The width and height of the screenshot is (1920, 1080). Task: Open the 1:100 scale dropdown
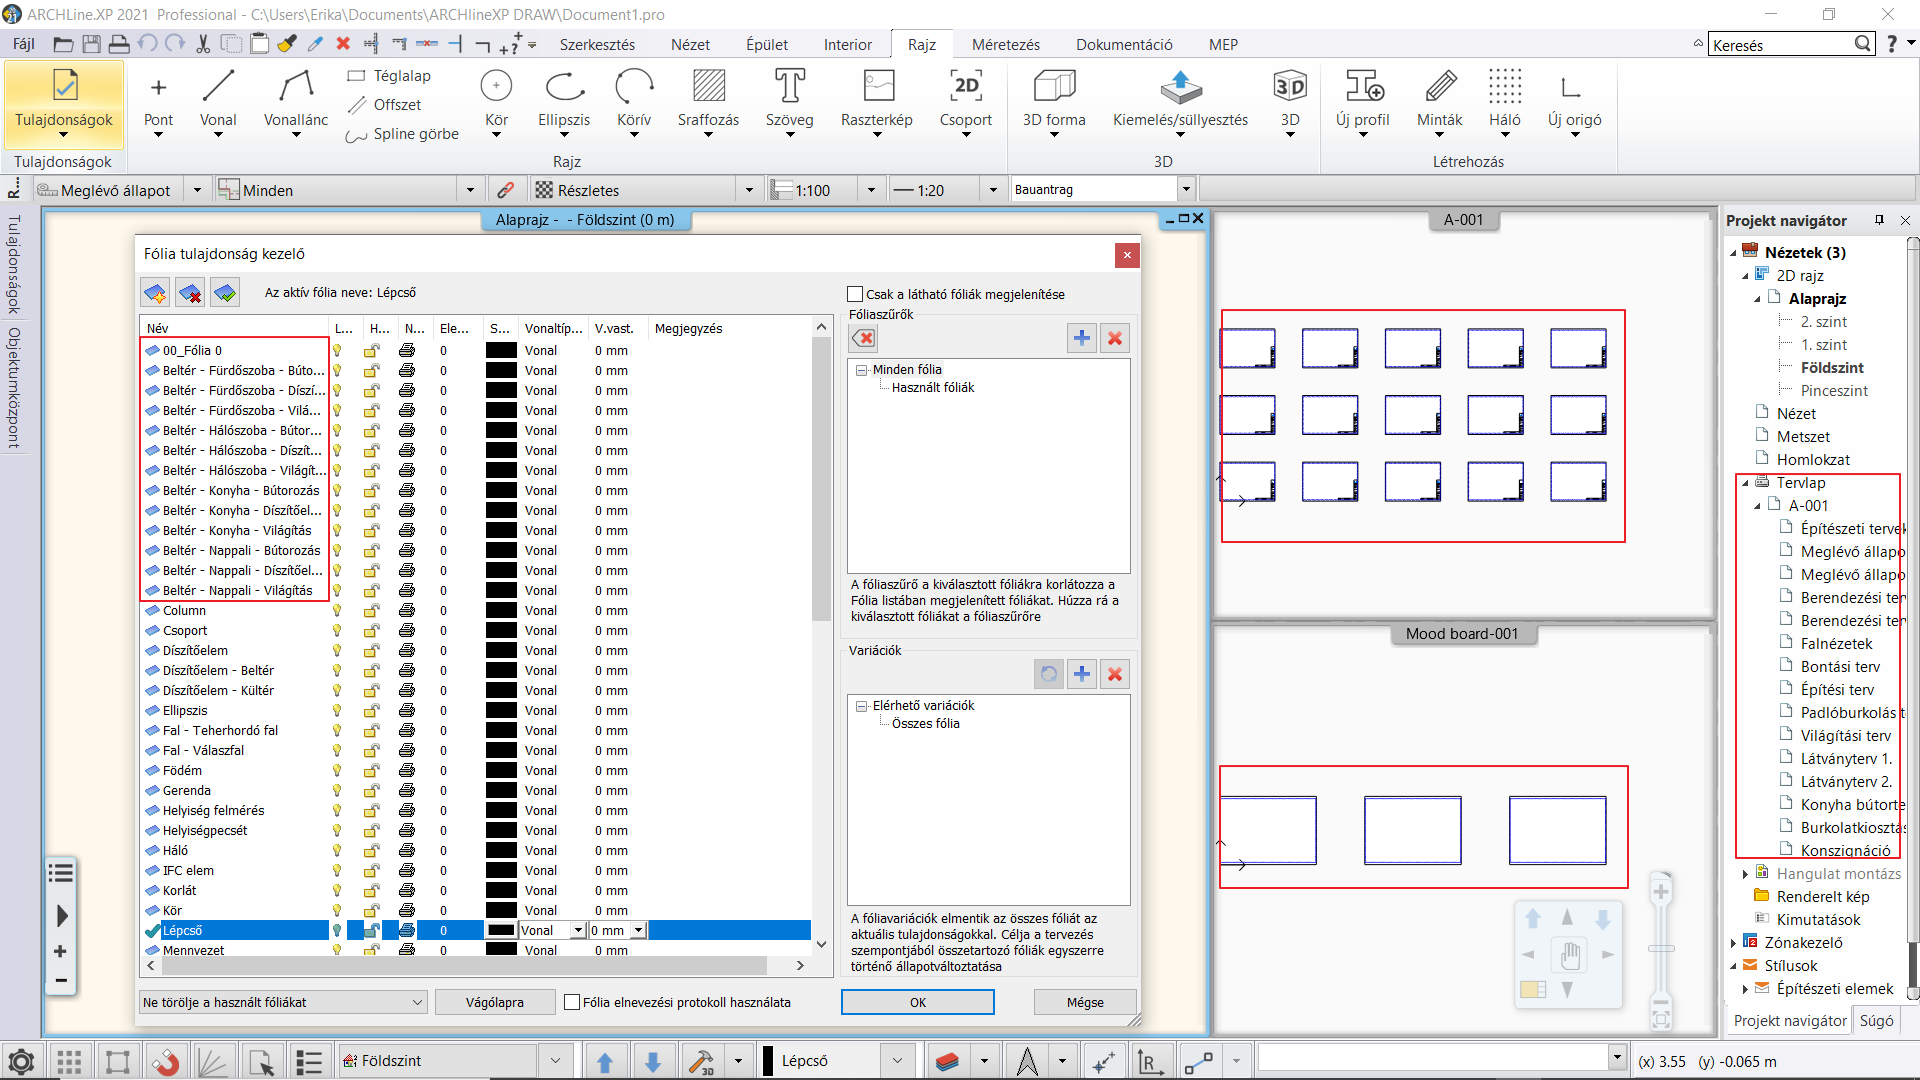(871, 190)
